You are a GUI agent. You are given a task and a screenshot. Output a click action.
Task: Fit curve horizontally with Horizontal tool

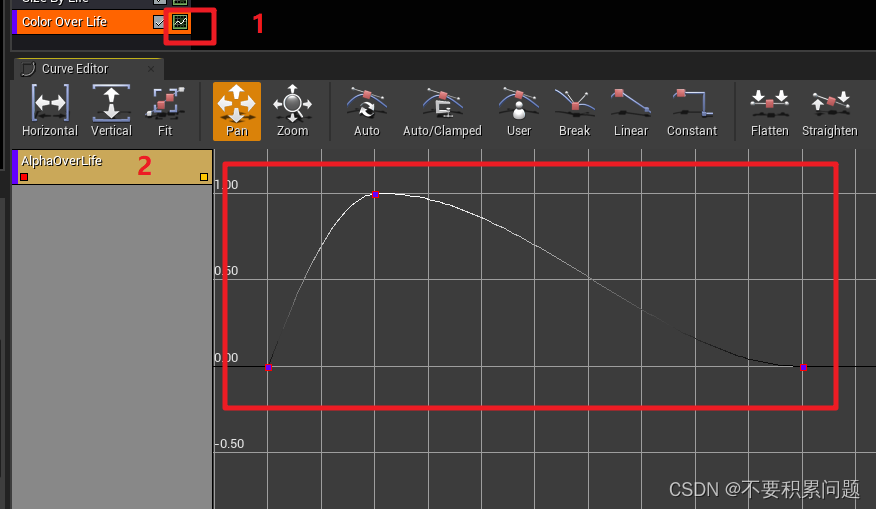pos(50,111)
